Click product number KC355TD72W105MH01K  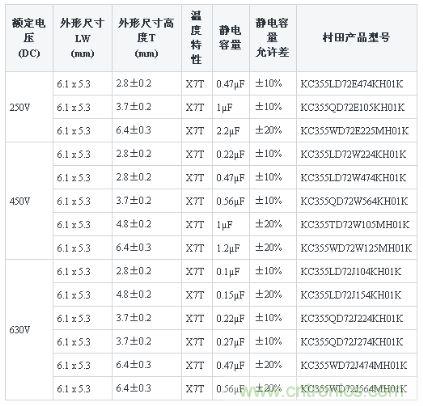pos(355,225)
